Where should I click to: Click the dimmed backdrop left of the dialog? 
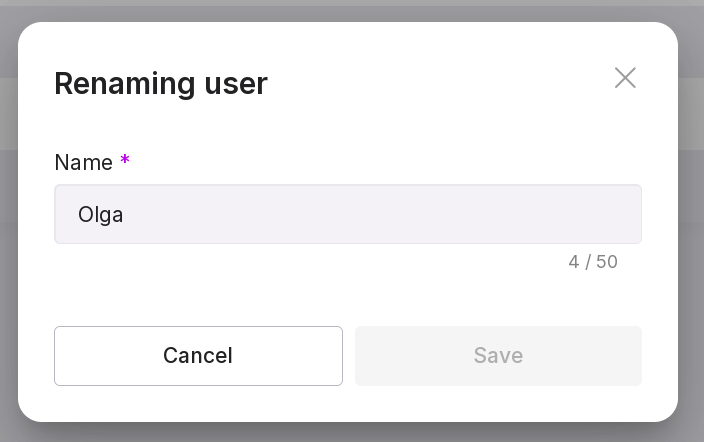(8, 220)
